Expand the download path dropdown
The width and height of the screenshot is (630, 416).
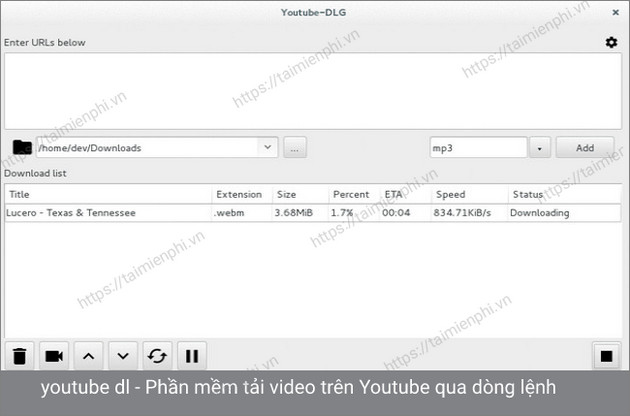tap(268, 147)
